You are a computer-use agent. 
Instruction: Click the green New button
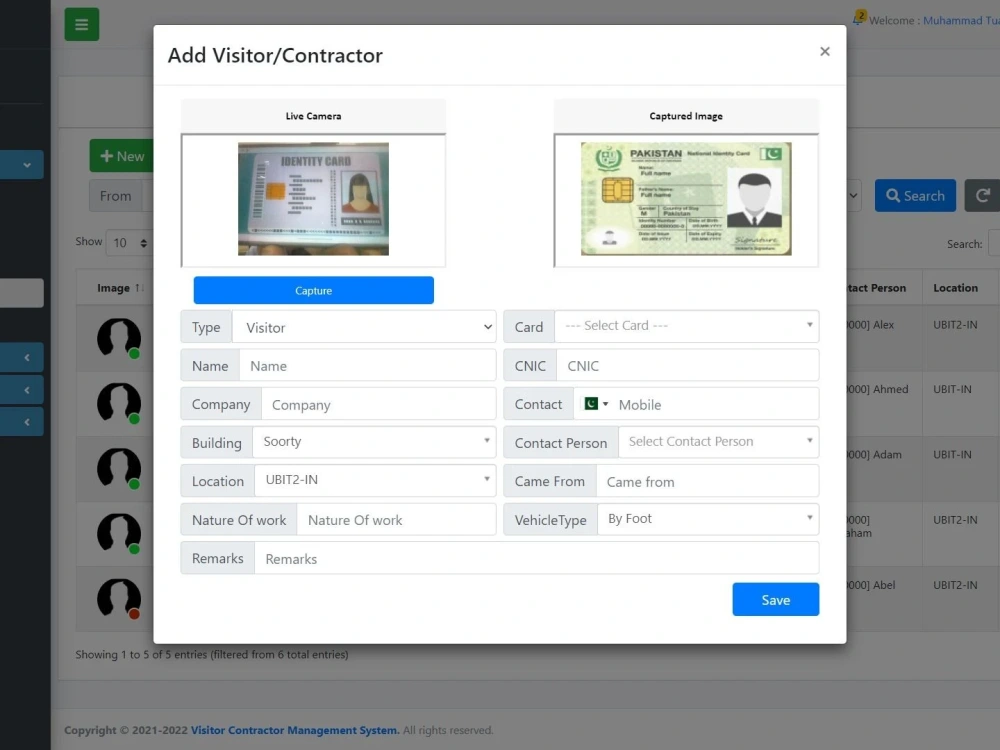[x=122, y=156]
